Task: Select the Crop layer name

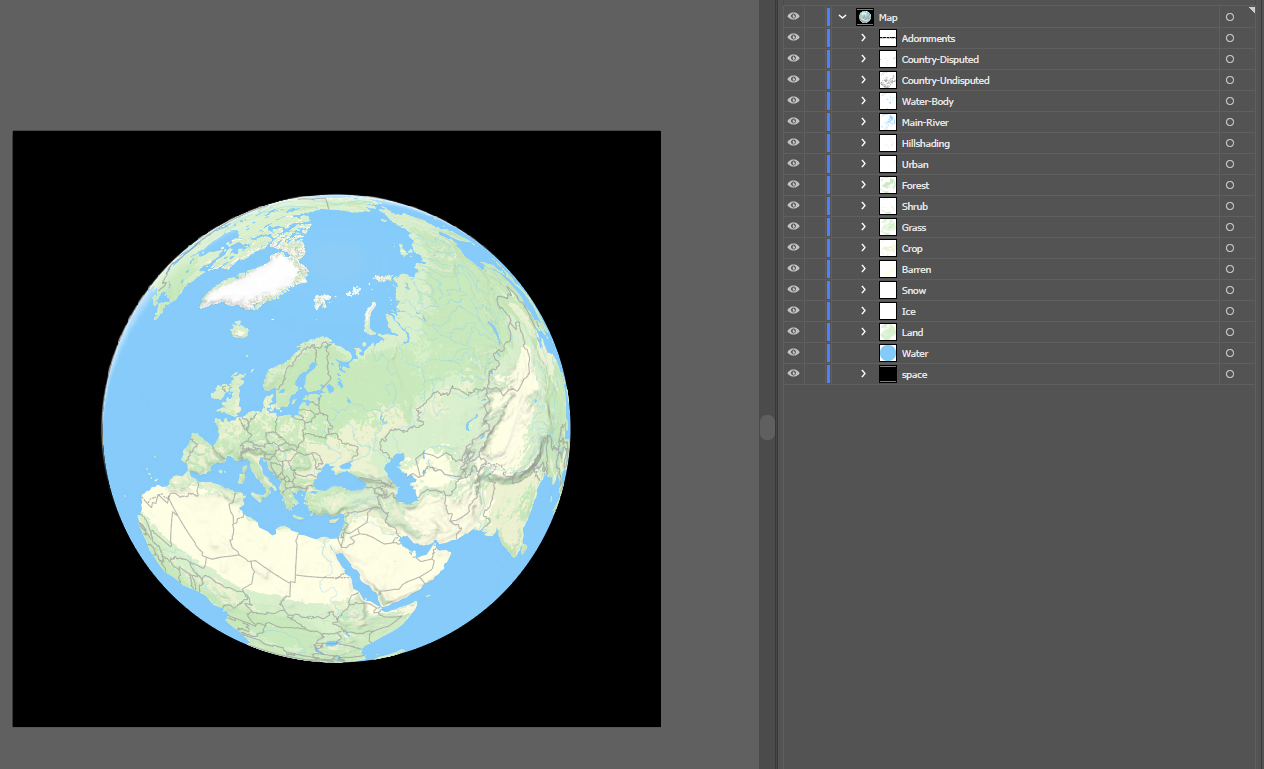Action: 912,249
